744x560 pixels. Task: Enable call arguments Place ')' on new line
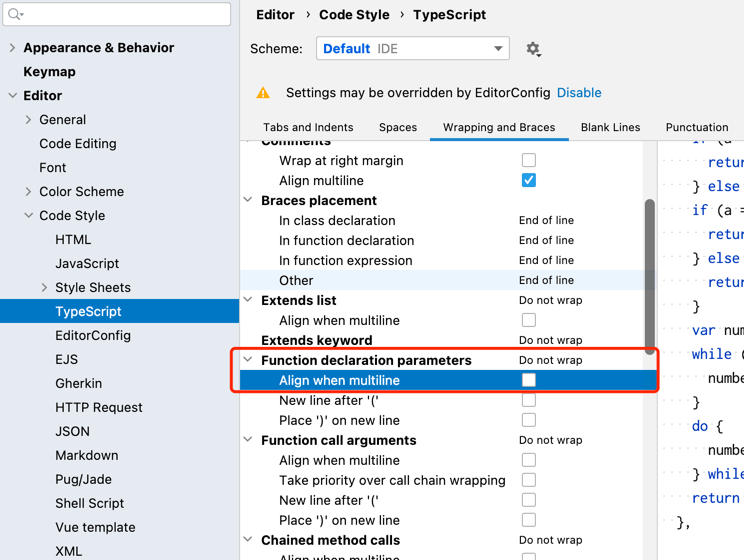[529, 520]
